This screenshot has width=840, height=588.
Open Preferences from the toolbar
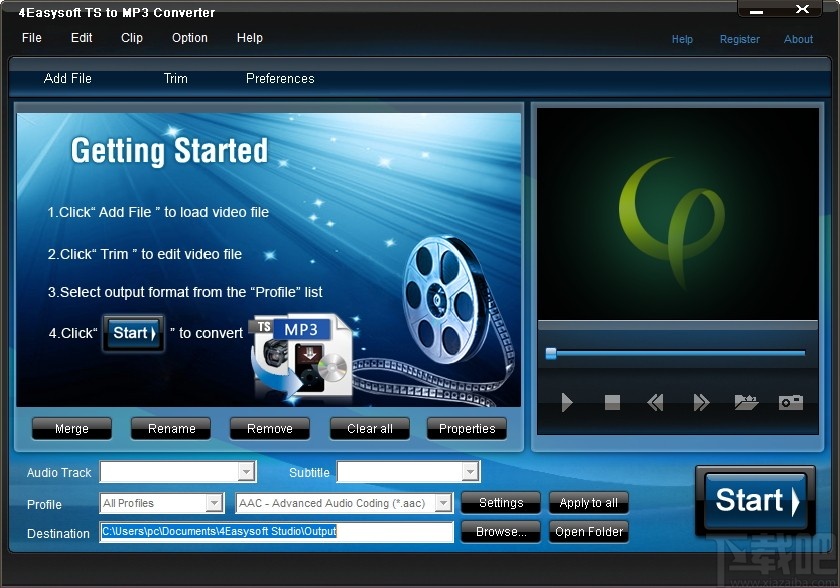279,78
